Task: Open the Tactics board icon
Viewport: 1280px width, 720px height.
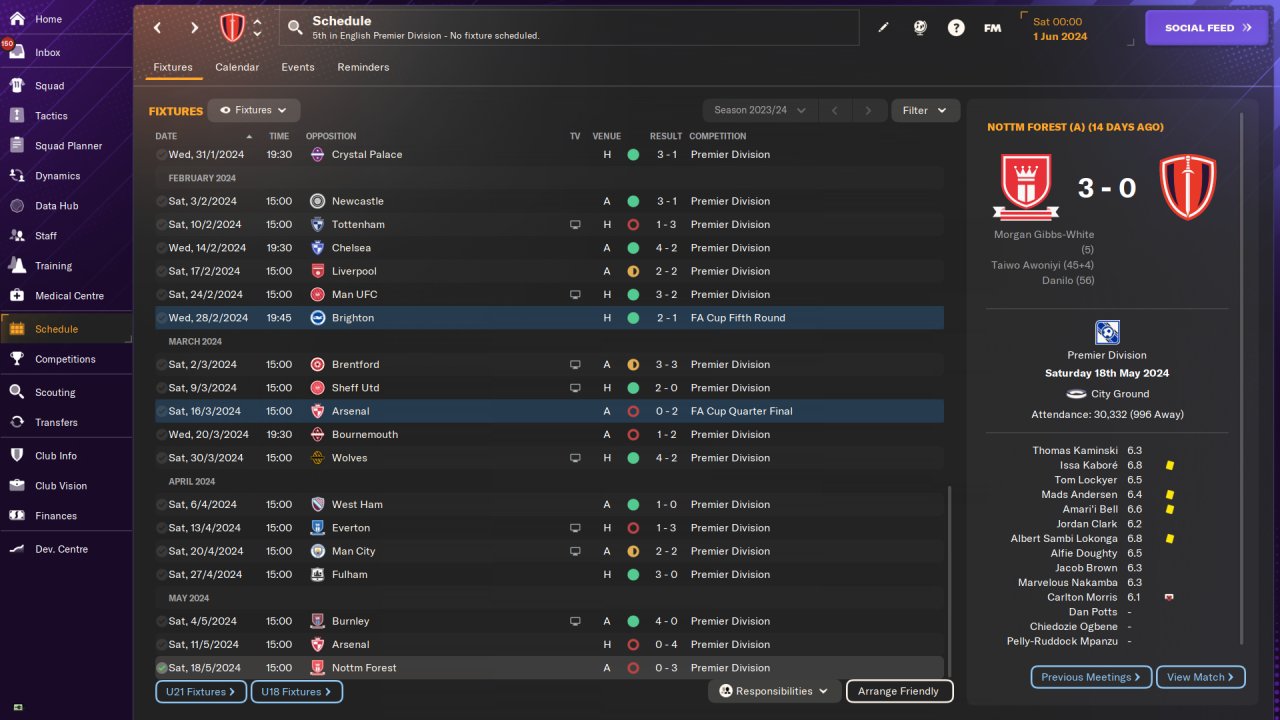Action: 17,116
